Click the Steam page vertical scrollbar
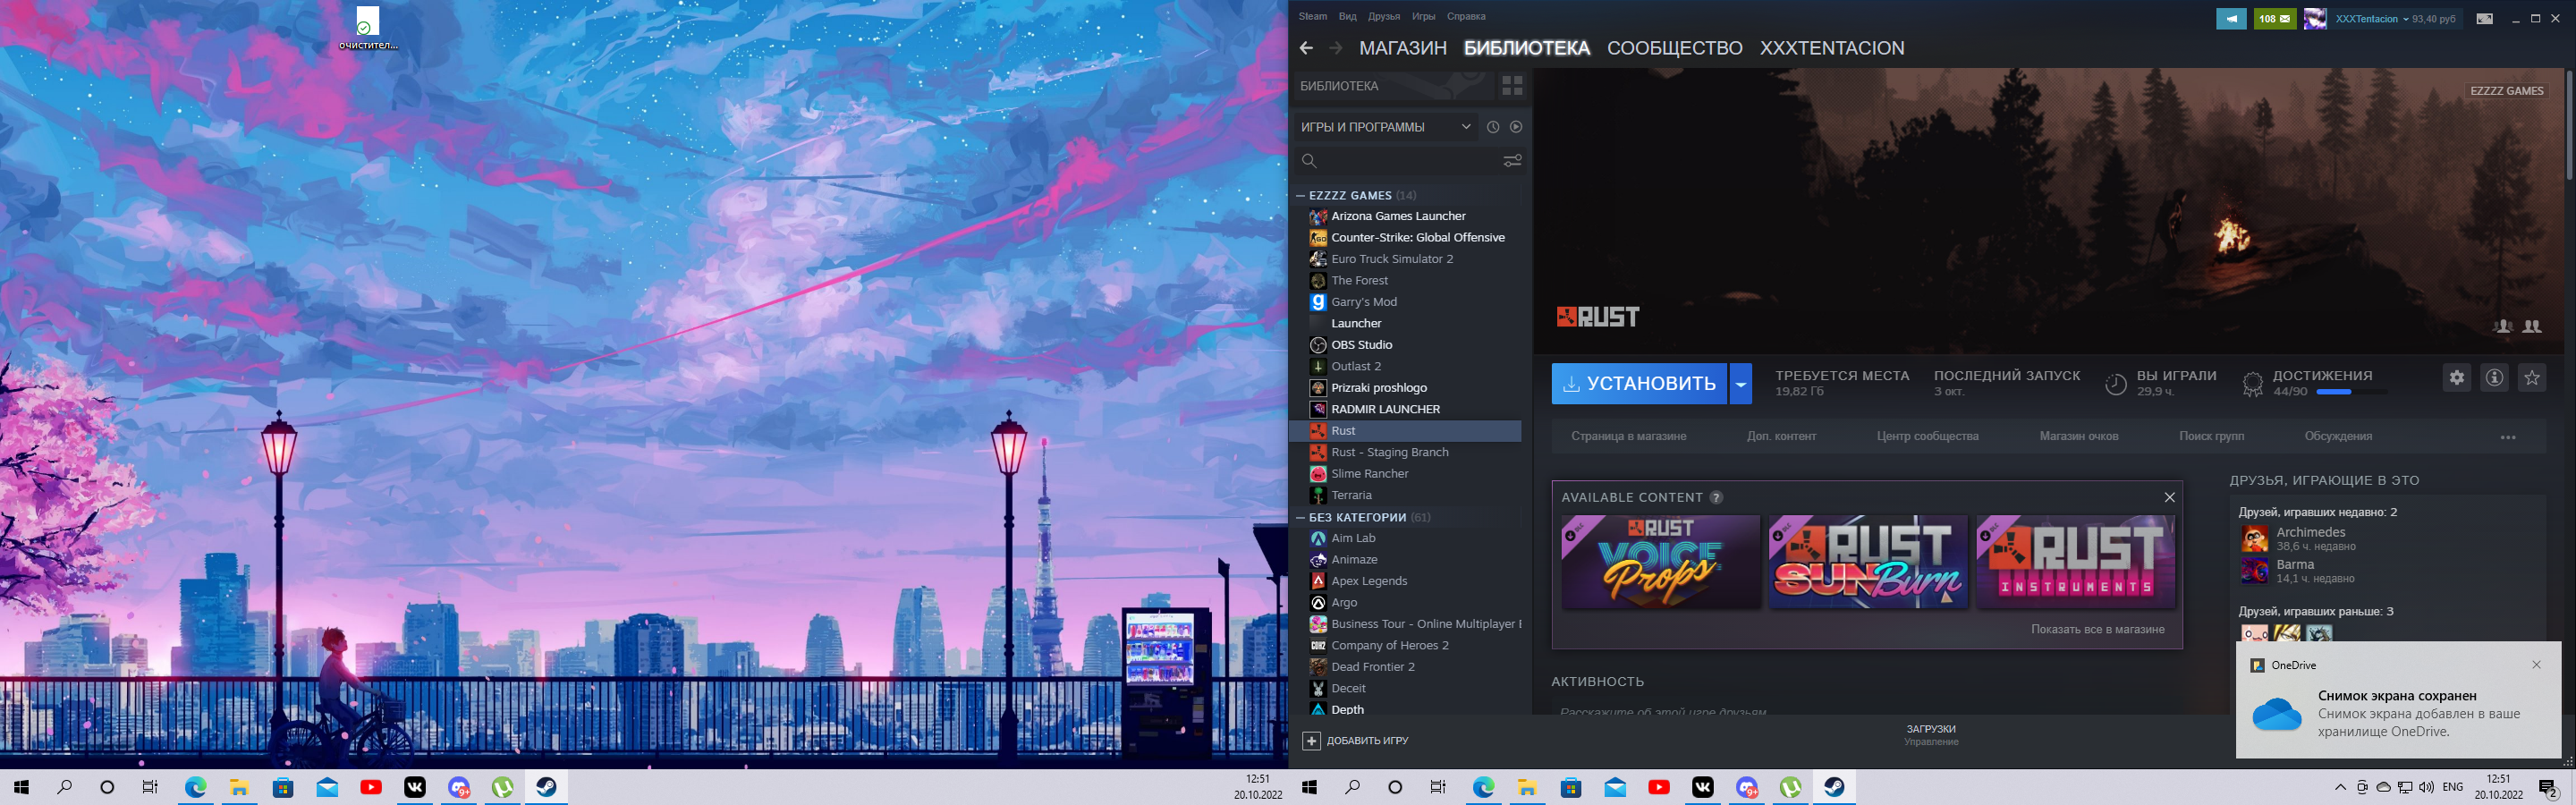Screen dimensions: 2576x805 coord(2568,125)
